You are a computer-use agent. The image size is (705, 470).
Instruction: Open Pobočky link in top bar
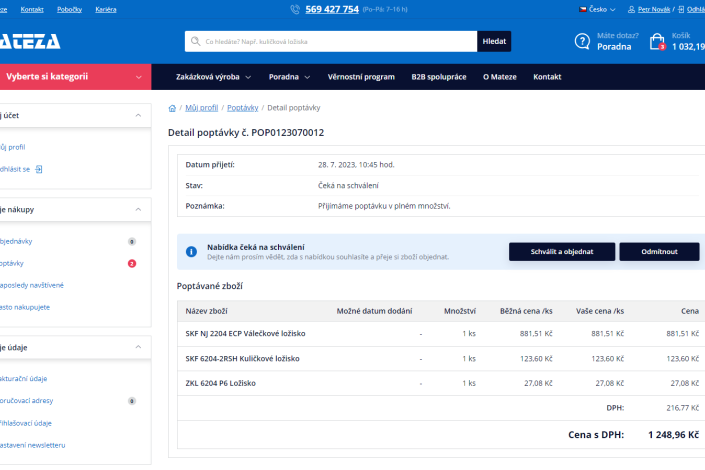tap(69, 9)
